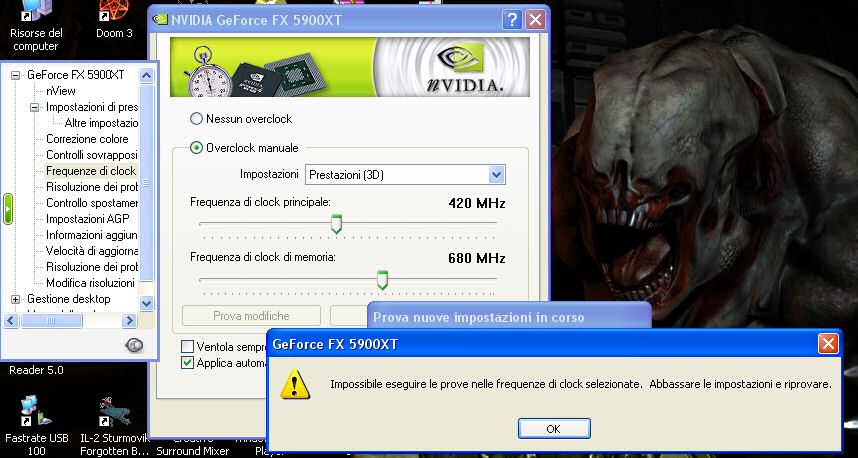Image resolution: width=858 pixels, height=458 pixels.
Task: Launch the Doom 3 desktop shortcut
Action: 114,20
